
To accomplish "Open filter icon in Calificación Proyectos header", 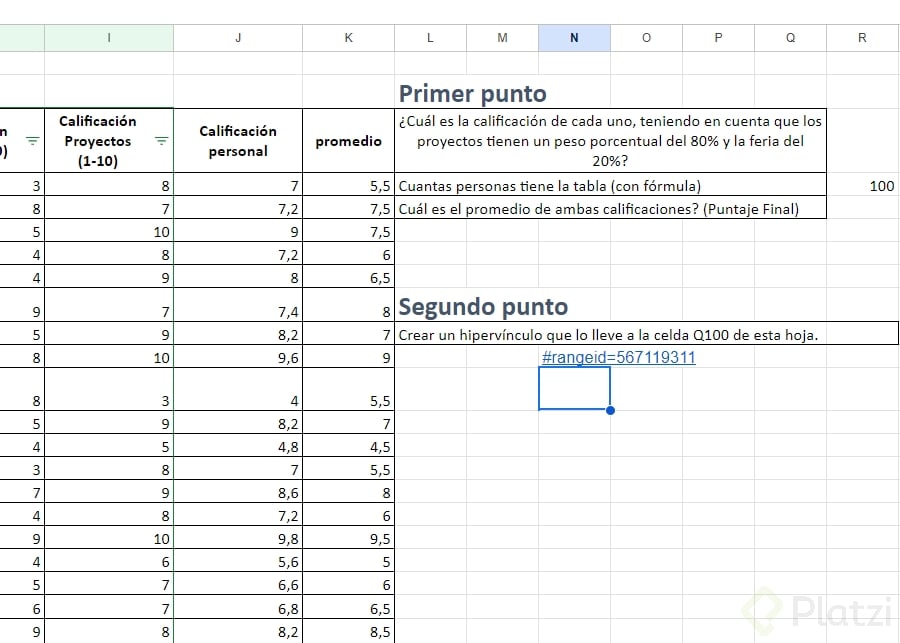I will 161,141.
